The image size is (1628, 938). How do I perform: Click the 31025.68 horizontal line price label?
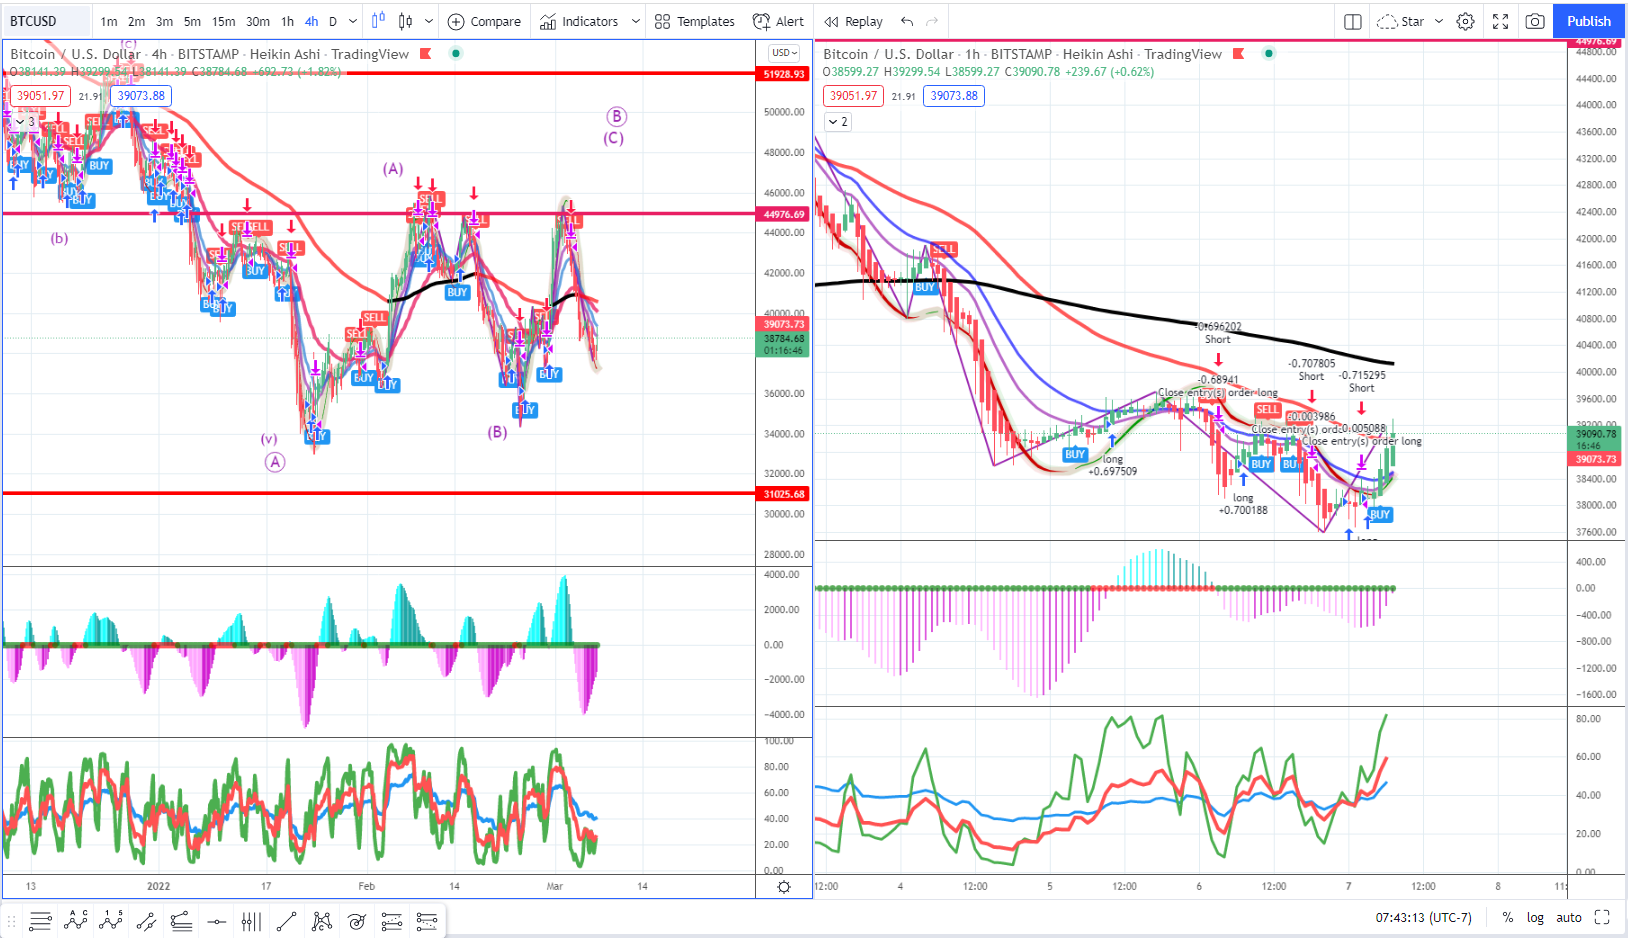(784, 494)
